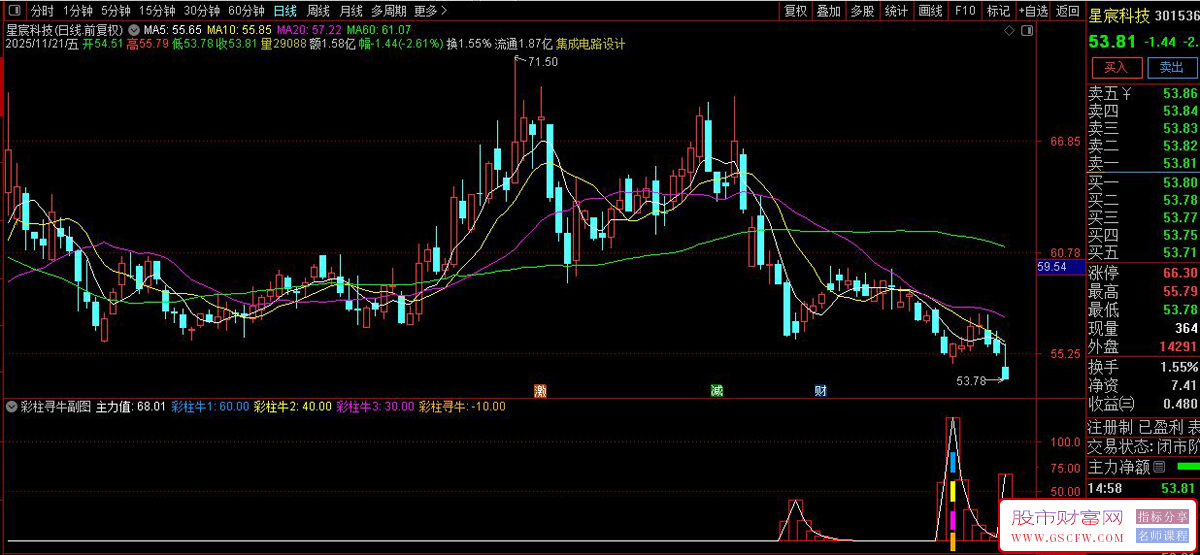Click the 14:58 trade tick row
The image size is (1200, 555).
[1143, 489]
